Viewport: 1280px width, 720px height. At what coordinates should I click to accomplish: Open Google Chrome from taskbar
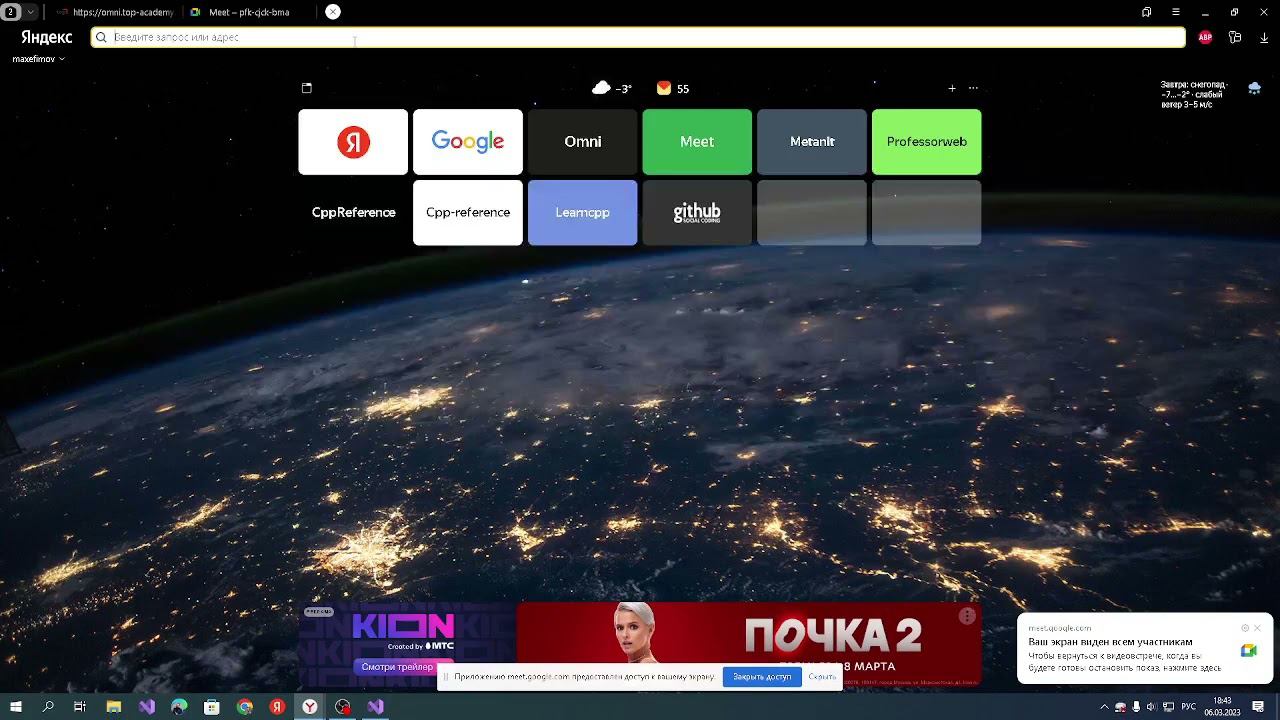tap(245, 707)
